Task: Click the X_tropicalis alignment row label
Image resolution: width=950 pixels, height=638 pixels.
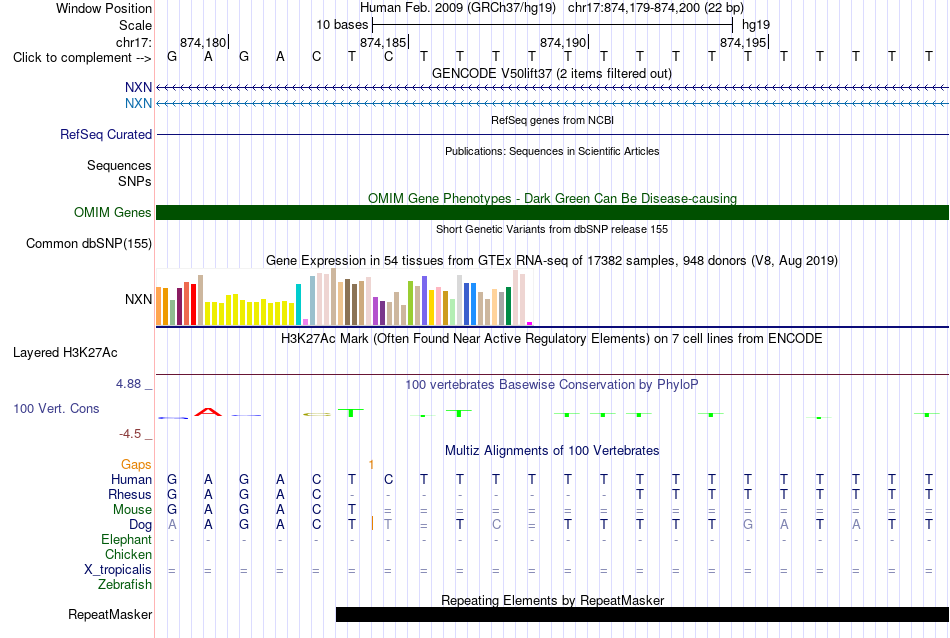Action: pos(118,570)
